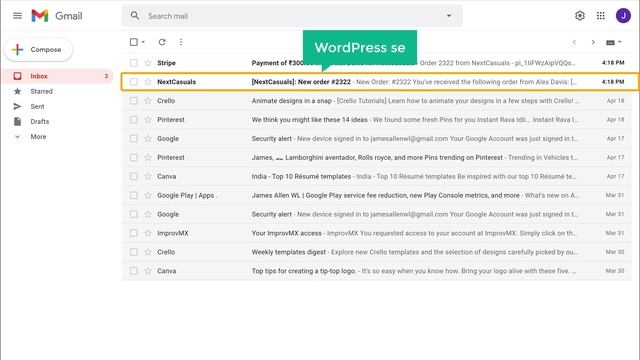Click the Search mail field

click(x=292, y=16)
